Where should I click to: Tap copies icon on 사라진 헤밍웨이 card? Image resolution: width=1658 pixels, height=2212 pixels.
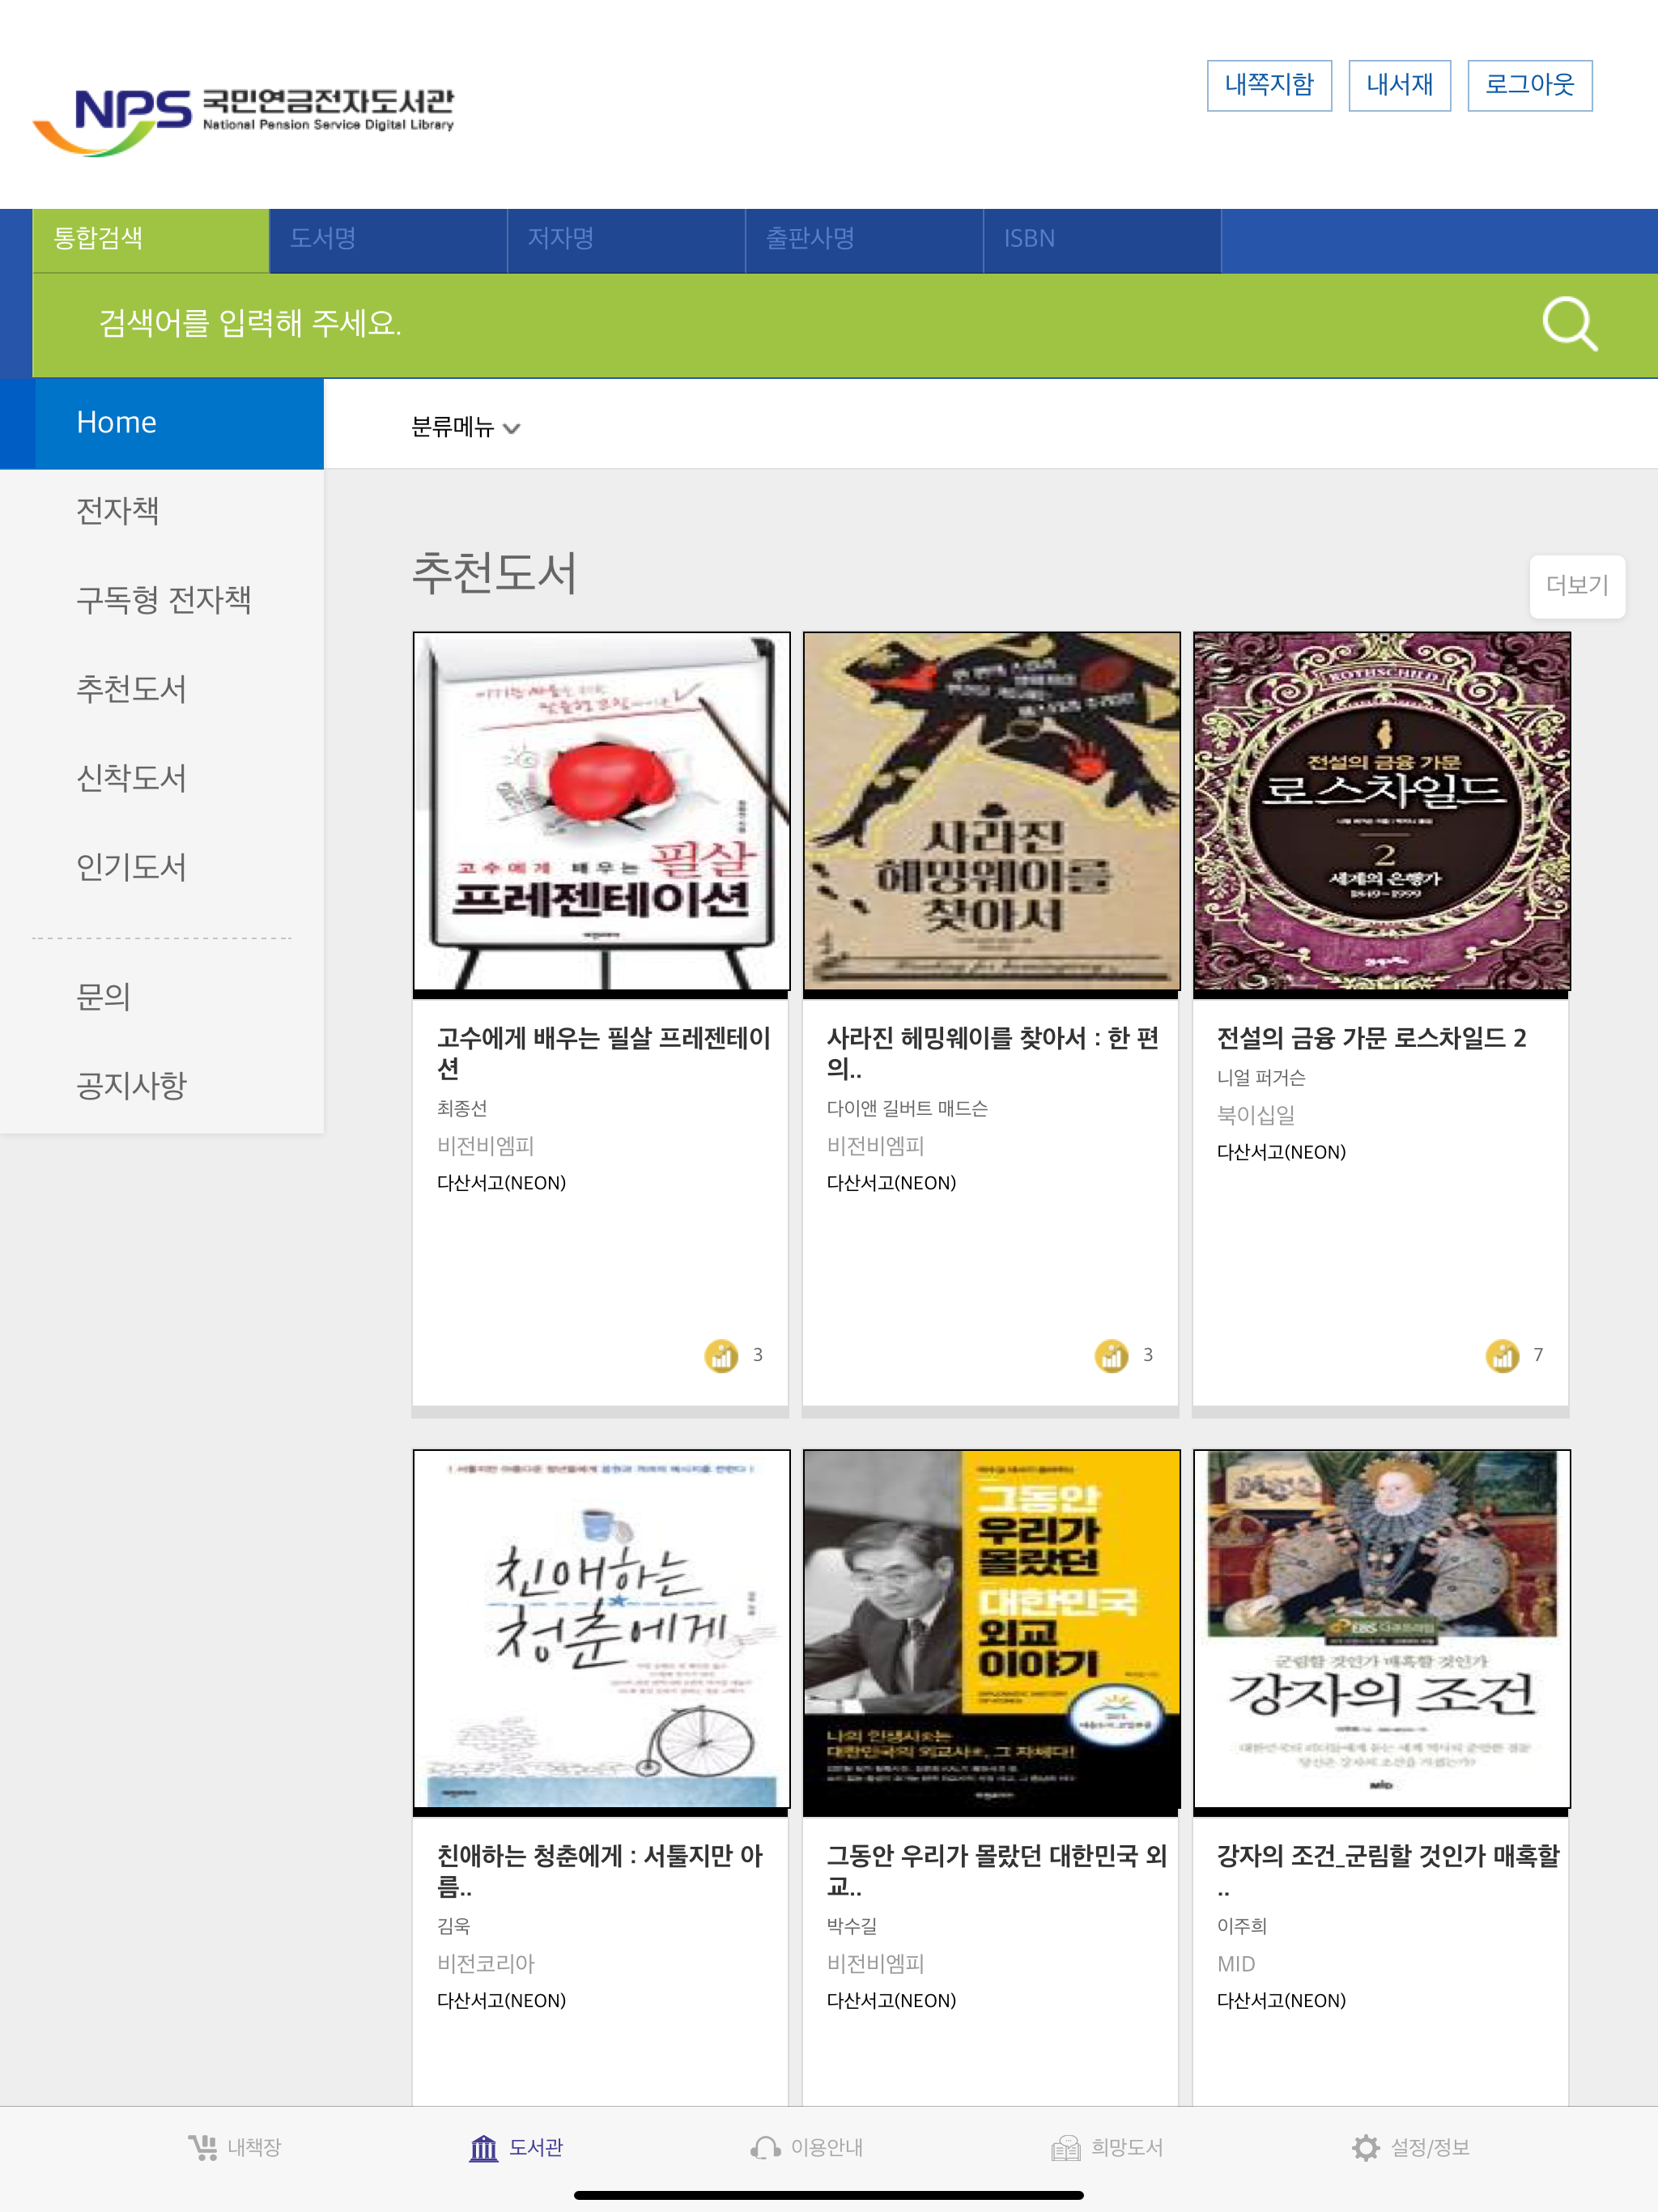pyautogui.click(x=1111, y=1355)
